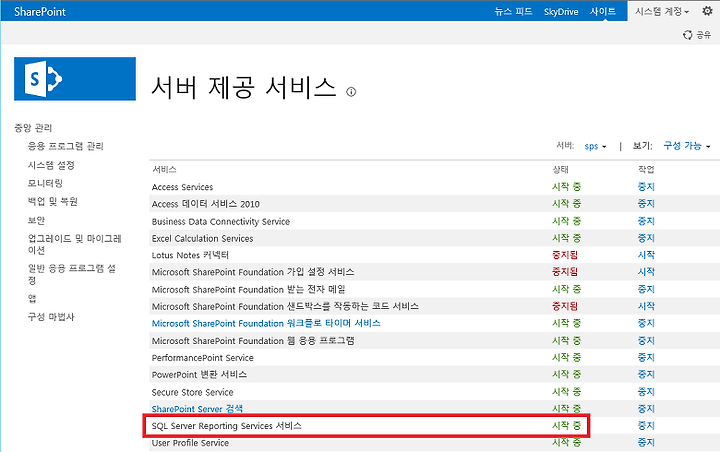Open 일반 응용 프로그램 설정 in the sidebar
This screenshot has width=720, height=452.
point(72,274)
